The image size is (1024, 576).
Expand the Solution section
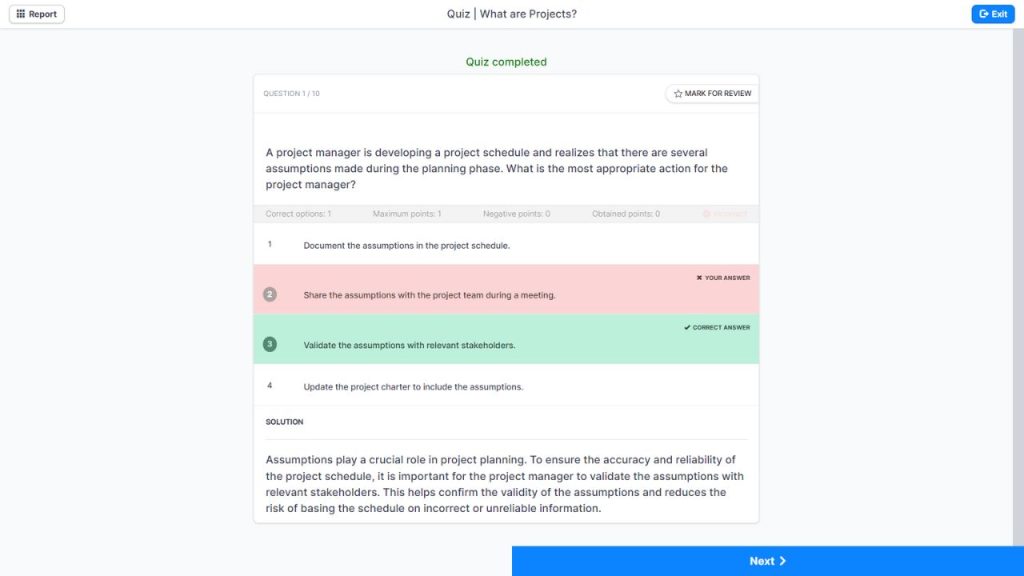click(x=283, y=422)
